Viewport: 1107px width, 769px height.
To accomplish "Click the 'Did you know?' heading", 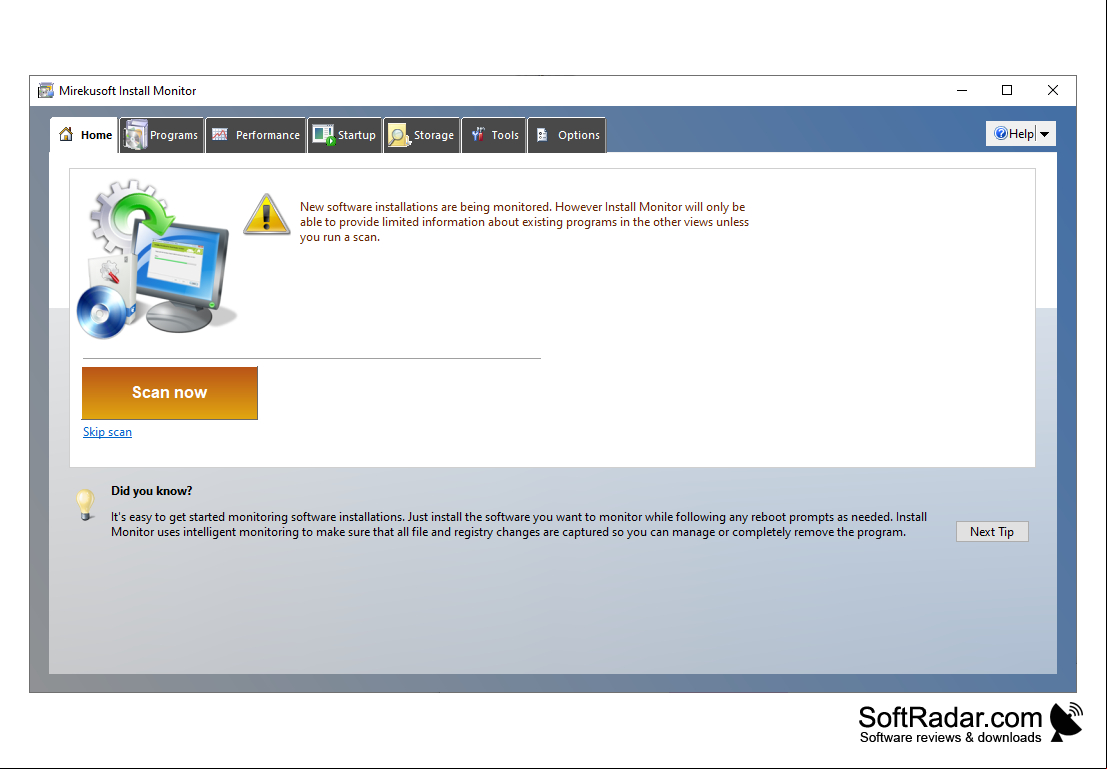I will (151, 491).
